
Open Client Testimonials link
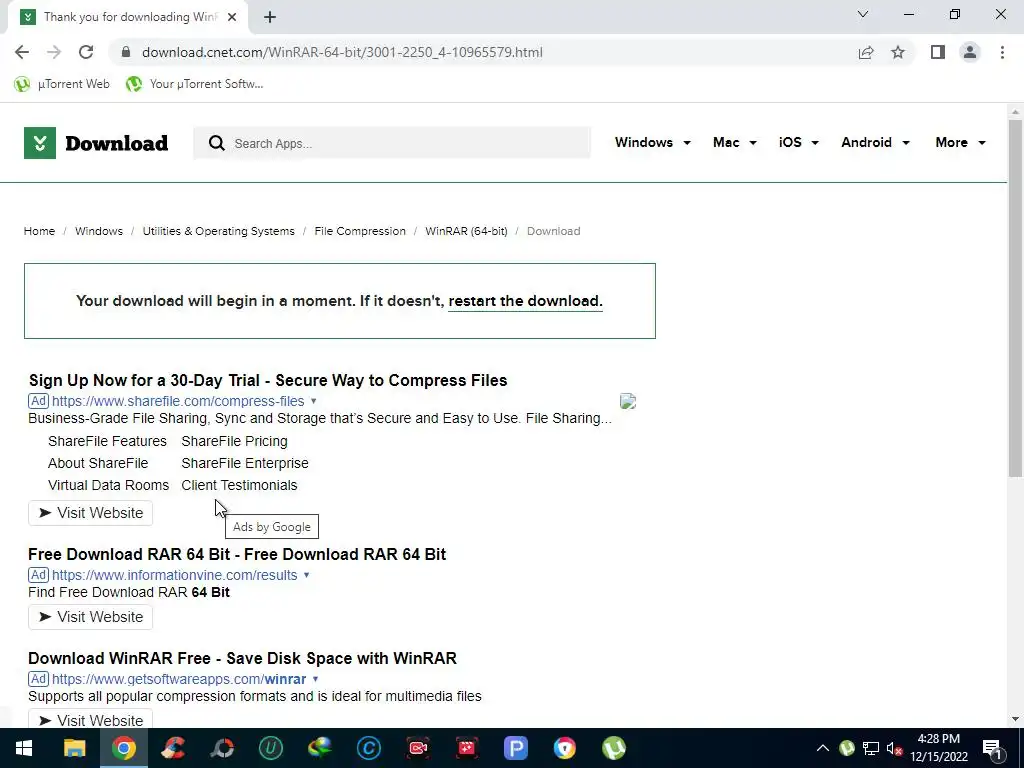(239, 485)
